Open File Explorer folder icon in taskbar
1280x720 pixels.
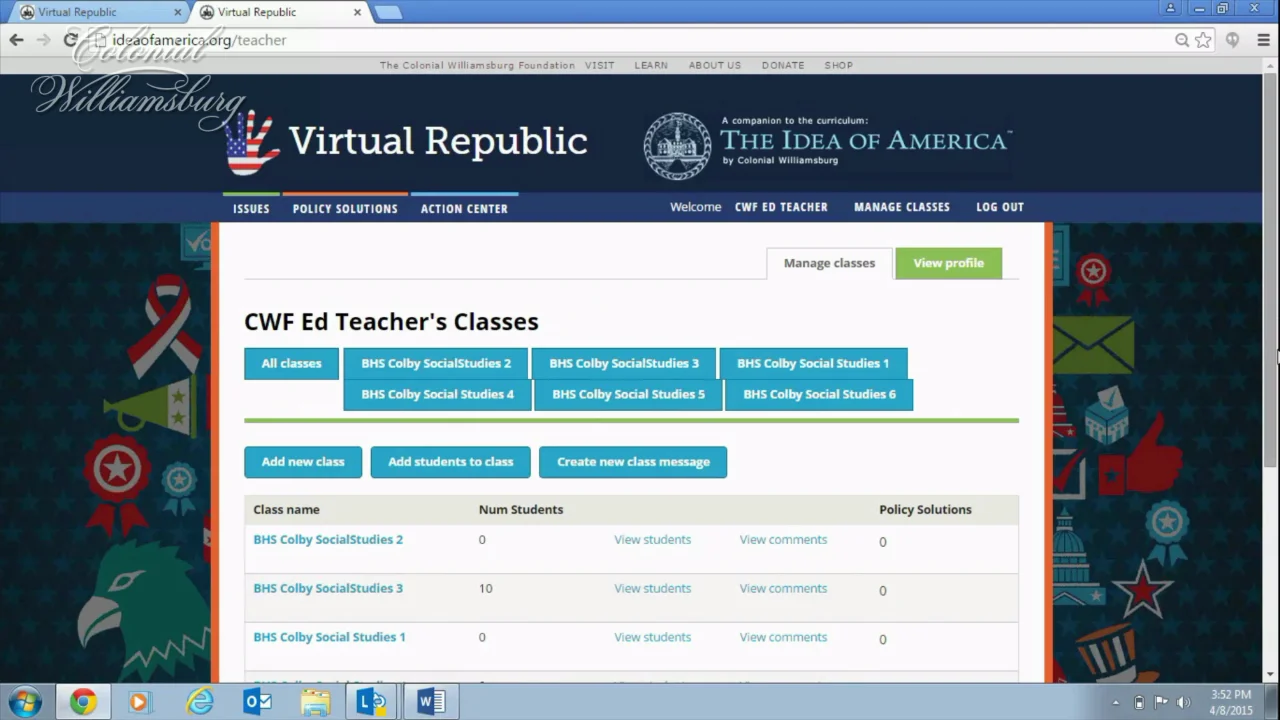coord(315,702)
